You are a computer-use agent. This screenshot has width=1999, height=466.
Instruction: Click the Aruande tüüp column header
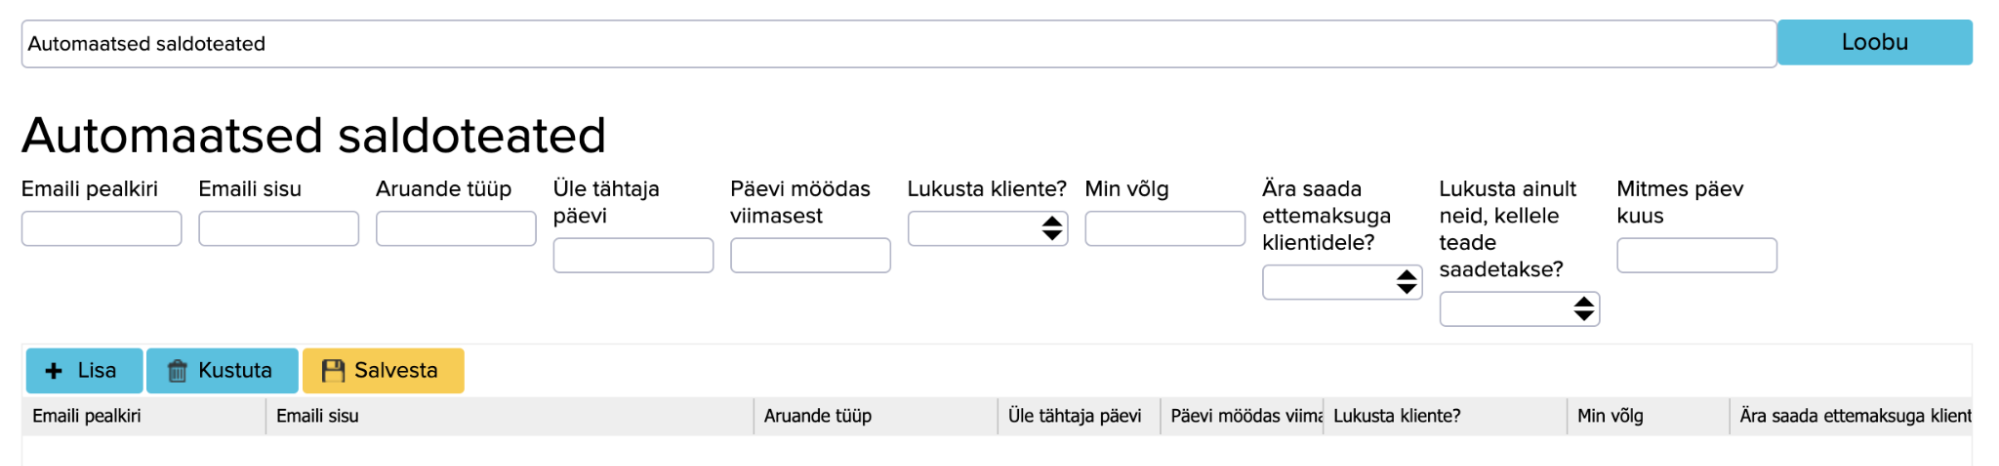818,416
